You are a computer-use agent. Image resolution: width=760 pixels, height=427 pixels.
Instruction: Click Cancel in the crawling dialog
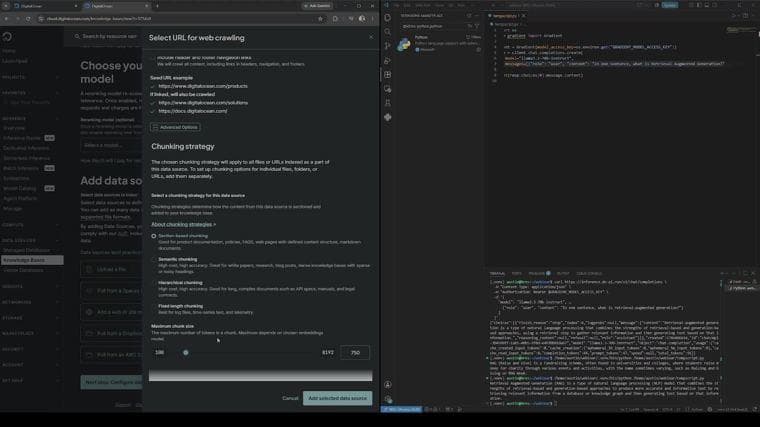click(x=290, y=398)
